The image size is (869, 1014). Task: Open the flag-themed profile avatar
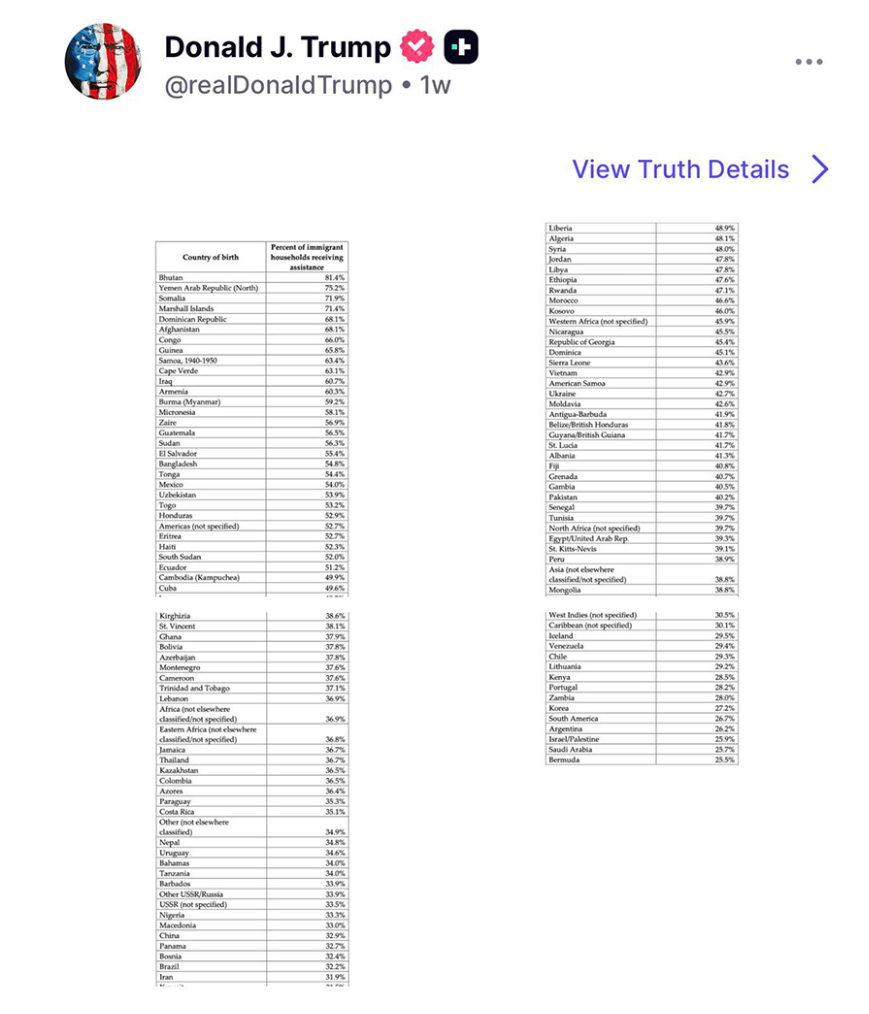pos(103,62)
